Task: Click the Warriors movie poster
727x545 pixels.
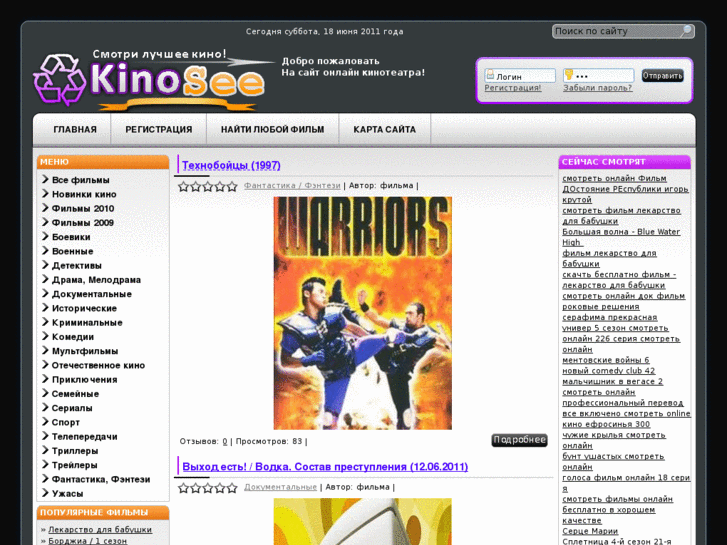Action: [363, 313]
